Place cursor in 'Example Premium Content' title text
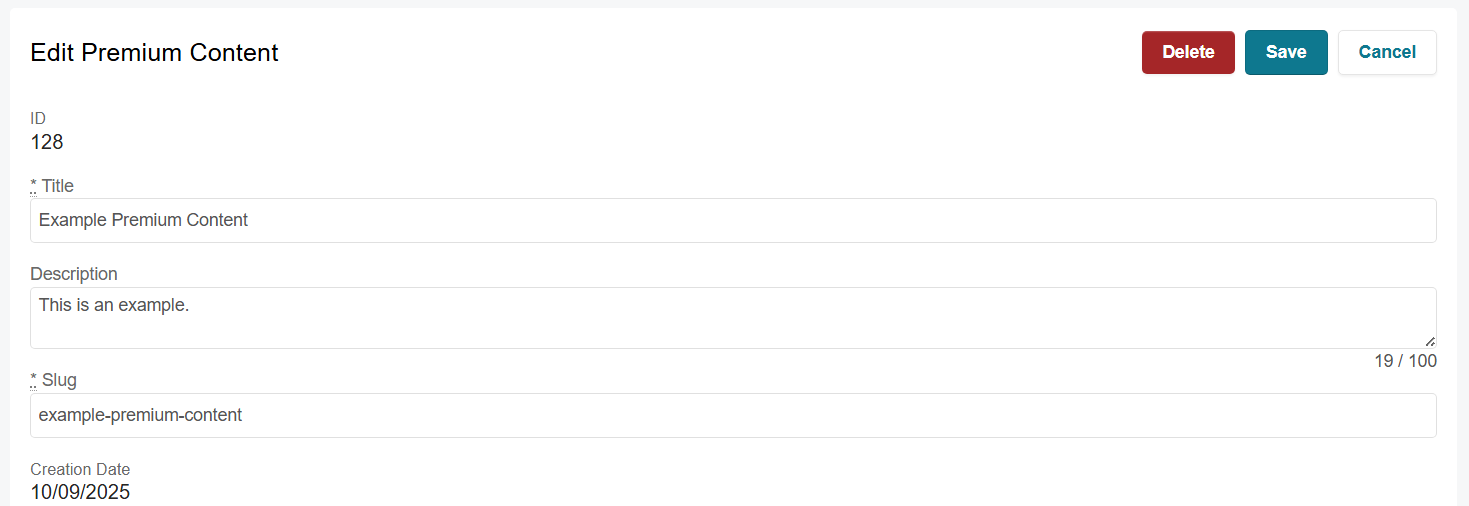This screenshot has width=1469, height=506. click(x=143, y=220)
